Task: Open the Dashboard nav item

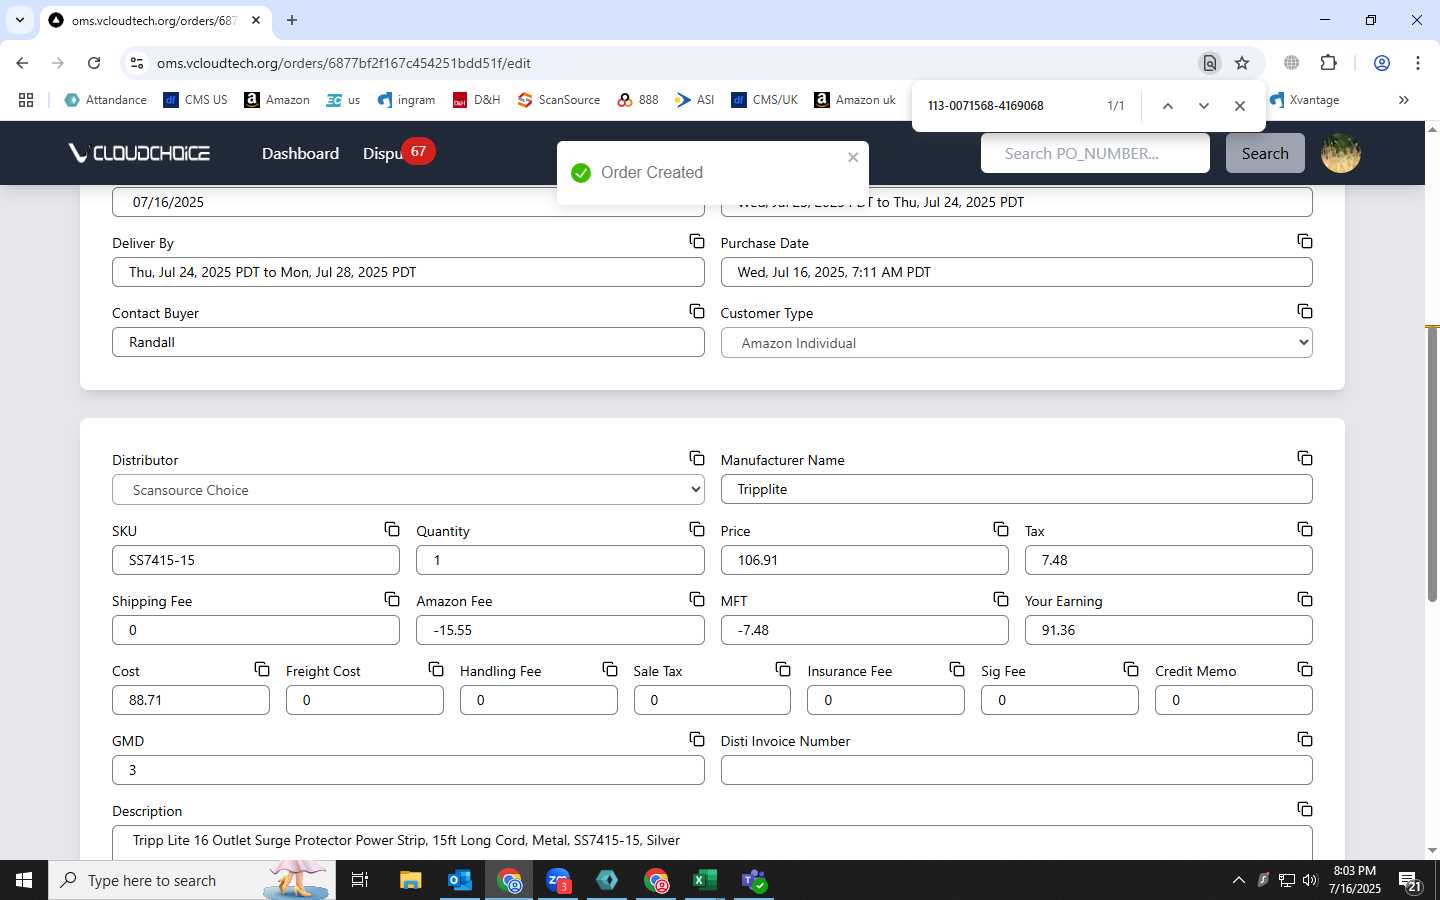Action: [300, 153]
